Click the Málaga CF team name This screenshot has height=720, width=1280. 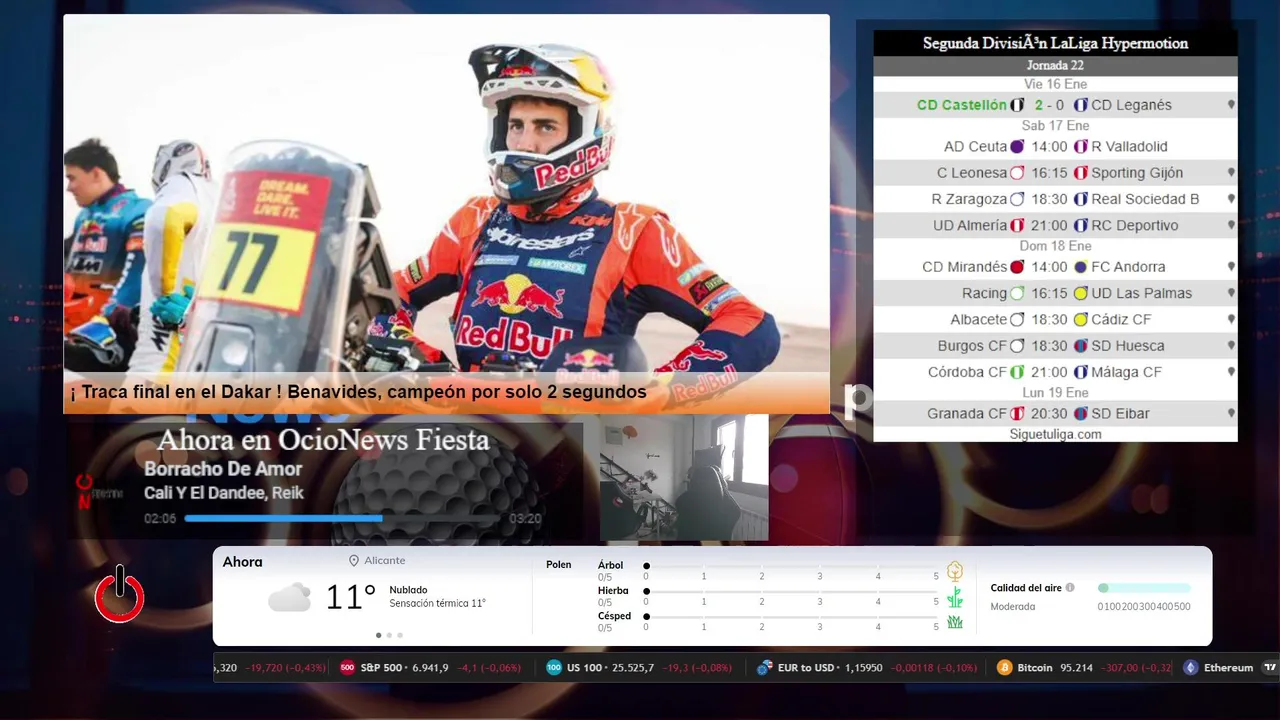[1126, 372]
